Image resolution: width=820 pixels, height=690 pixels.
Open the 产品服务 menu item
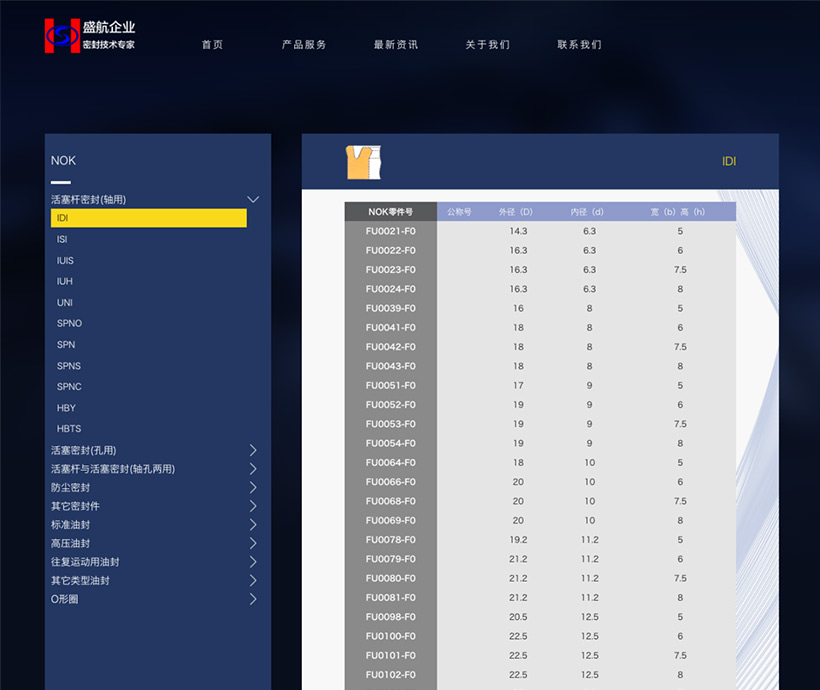304,45
